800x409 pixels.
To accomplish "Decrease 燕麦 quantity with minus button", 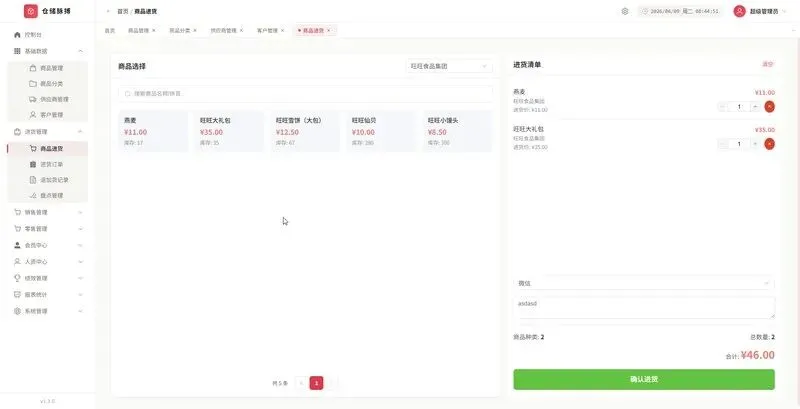I will 722,107.
